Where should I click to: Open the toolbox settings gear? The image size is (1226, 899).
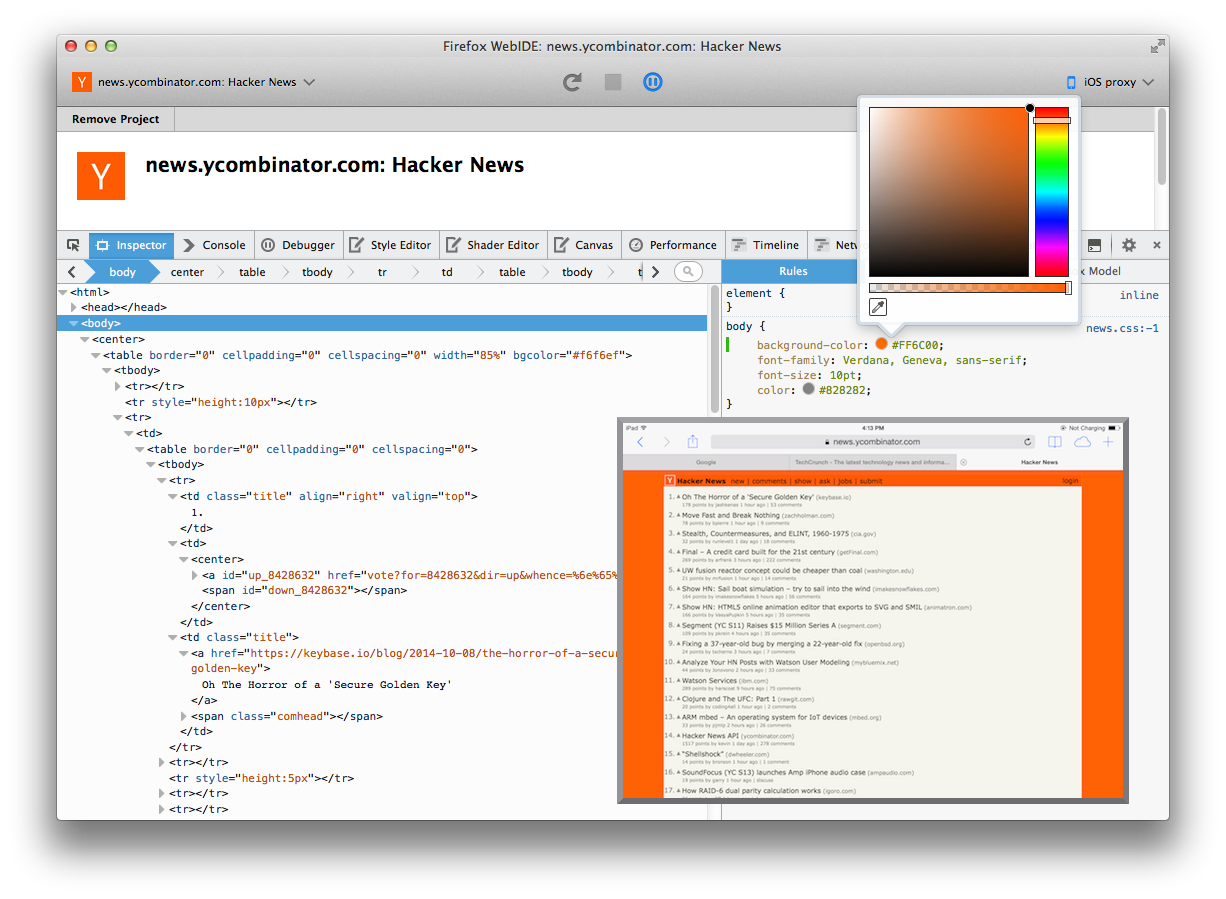1129,245
